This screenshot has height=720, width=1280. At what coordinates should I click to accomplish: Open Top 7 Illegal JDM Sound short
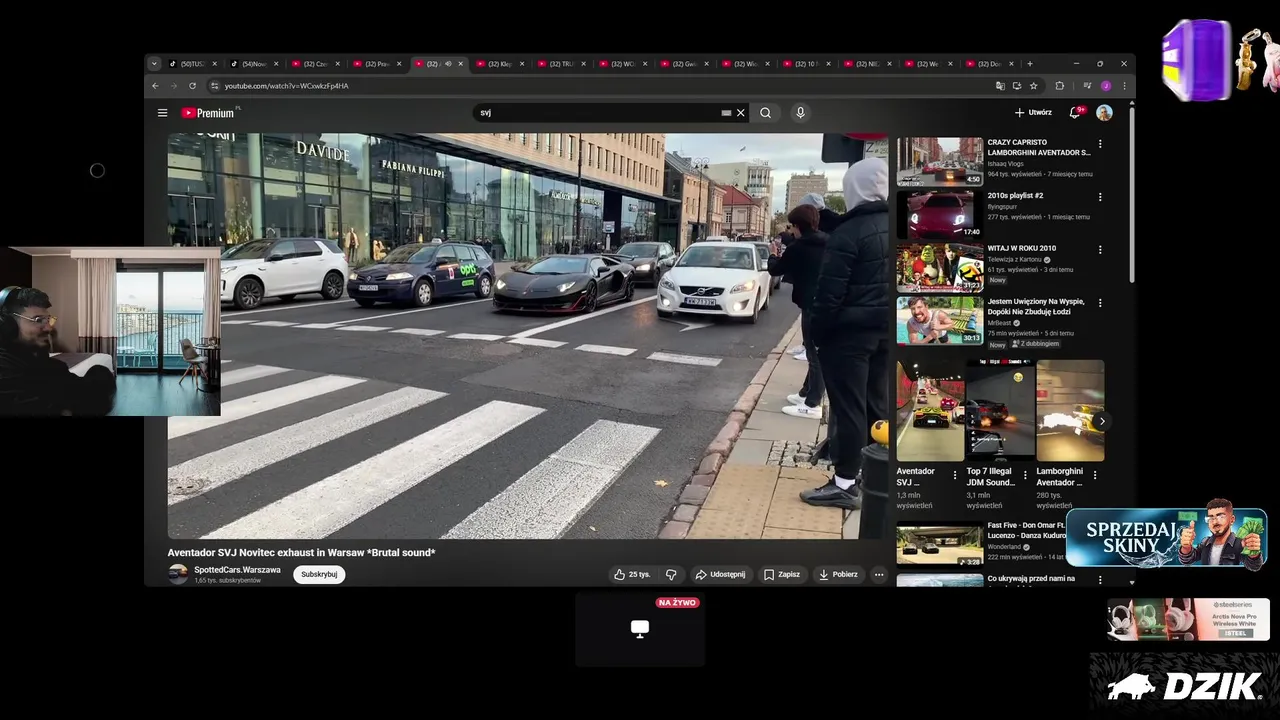pyautogui.click(x=1000, y=410)
